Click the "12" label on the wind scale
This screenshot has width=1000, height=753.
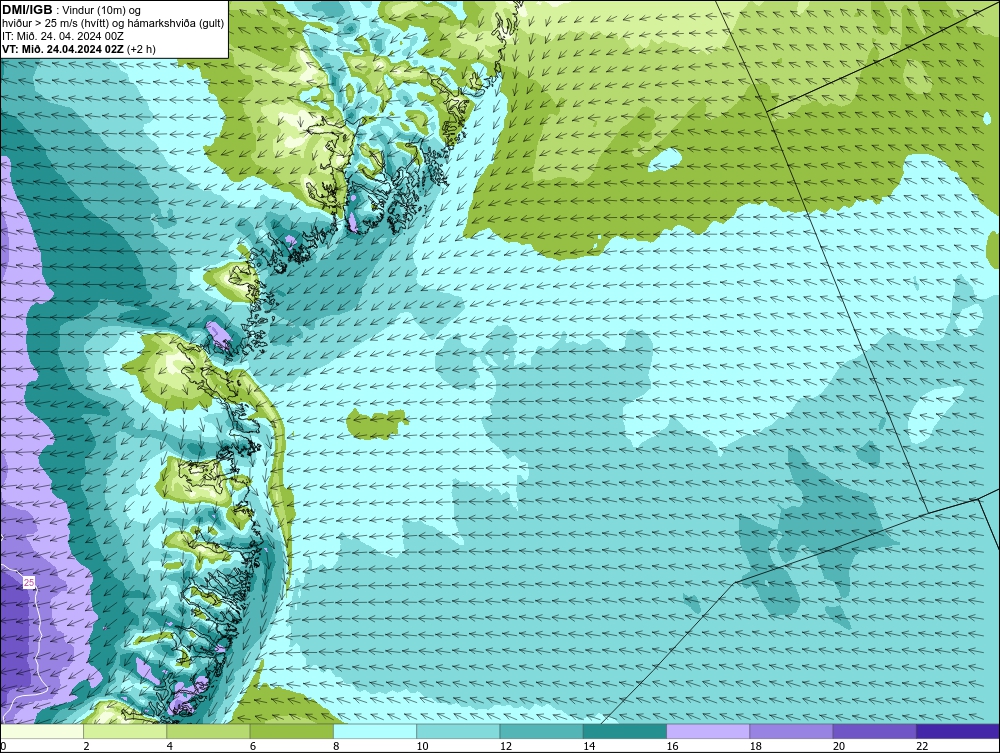click(x=506, y=746)
